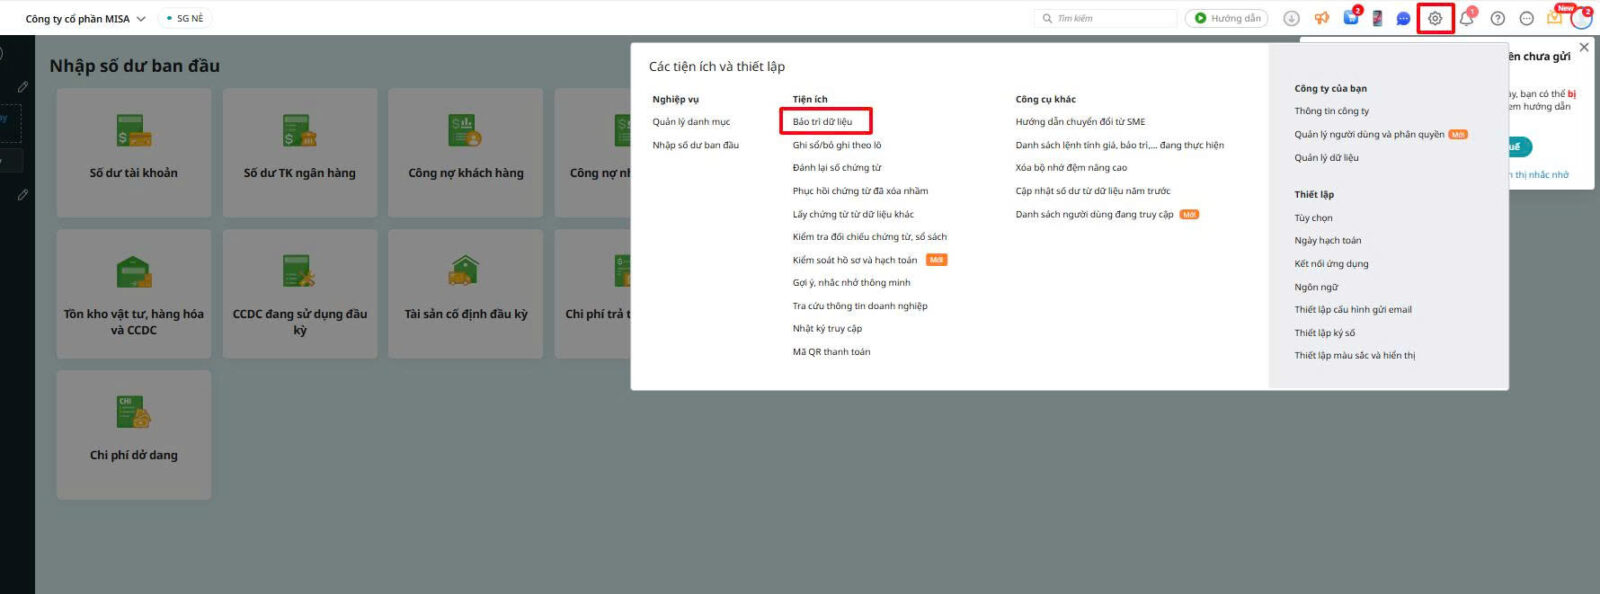Expand the Công ty cổ phần MISA dropdown

pos(141,19)
